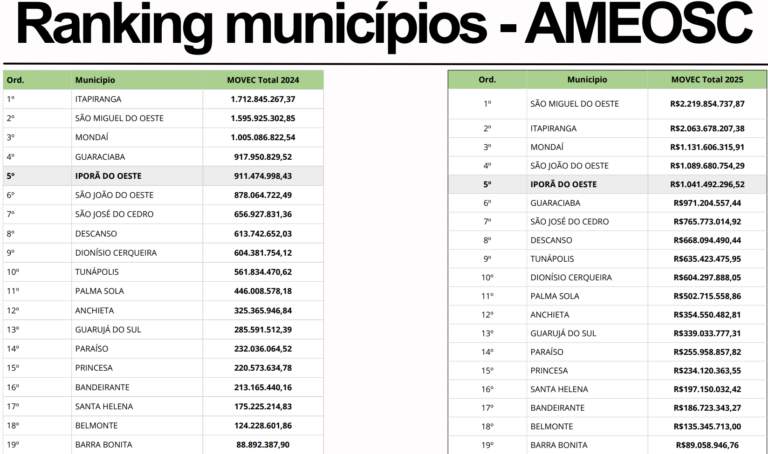Click the value 1.005.086.822,54 for Mondaí

[263, 137]
